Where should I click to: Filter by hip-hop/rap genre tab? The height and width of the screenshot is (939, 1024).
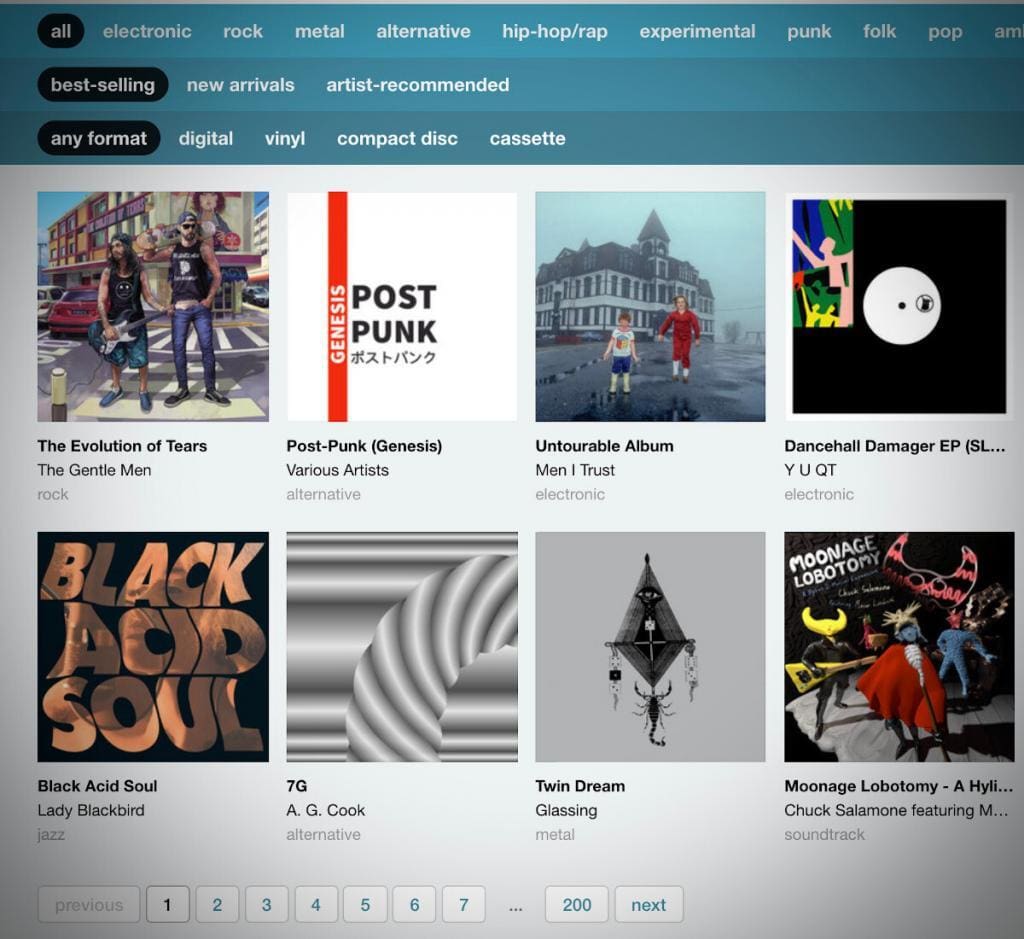point(554,31)
